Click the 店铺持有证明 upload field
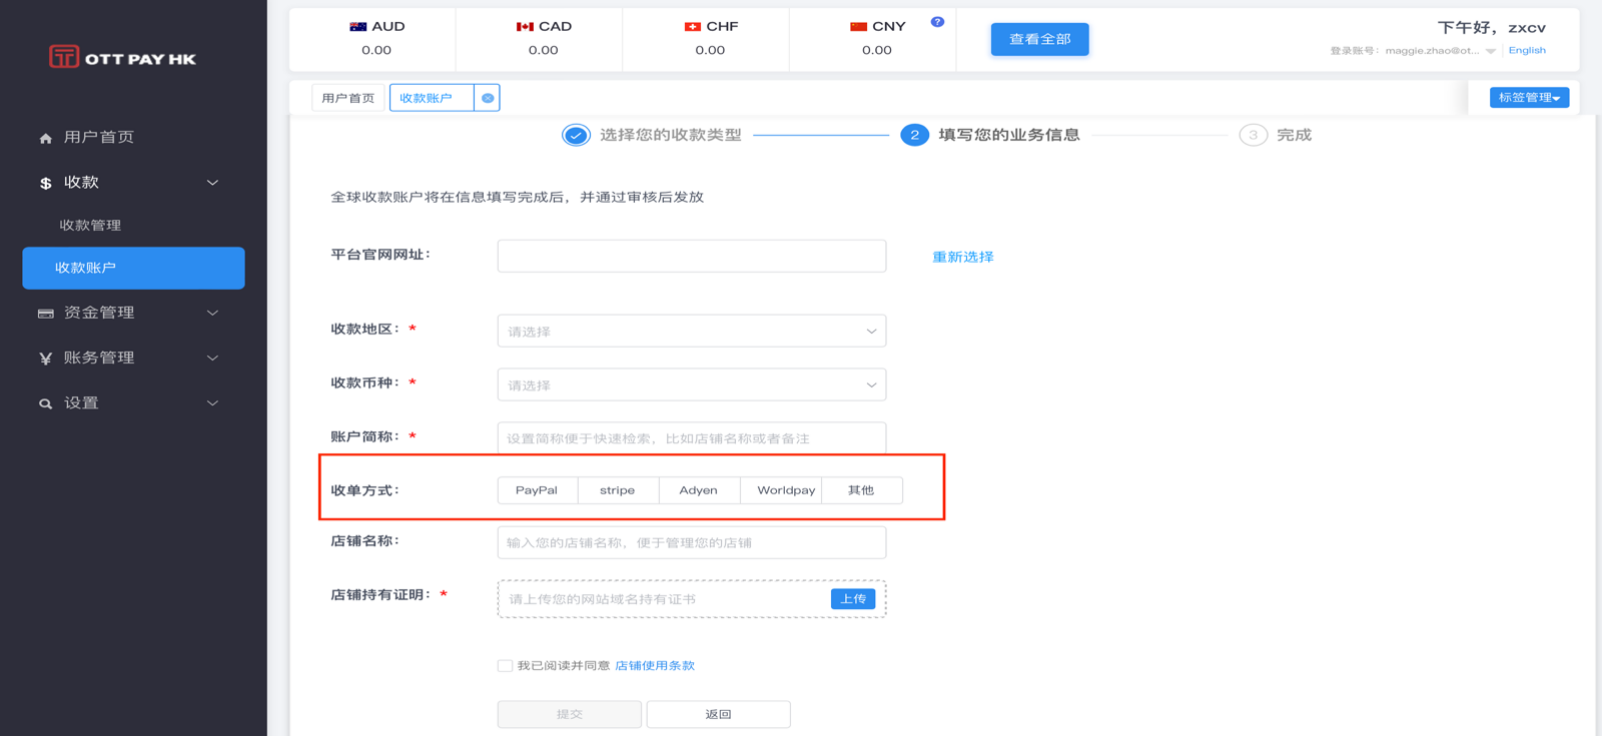Viewport: 1602px width, 736px height. 692,599
